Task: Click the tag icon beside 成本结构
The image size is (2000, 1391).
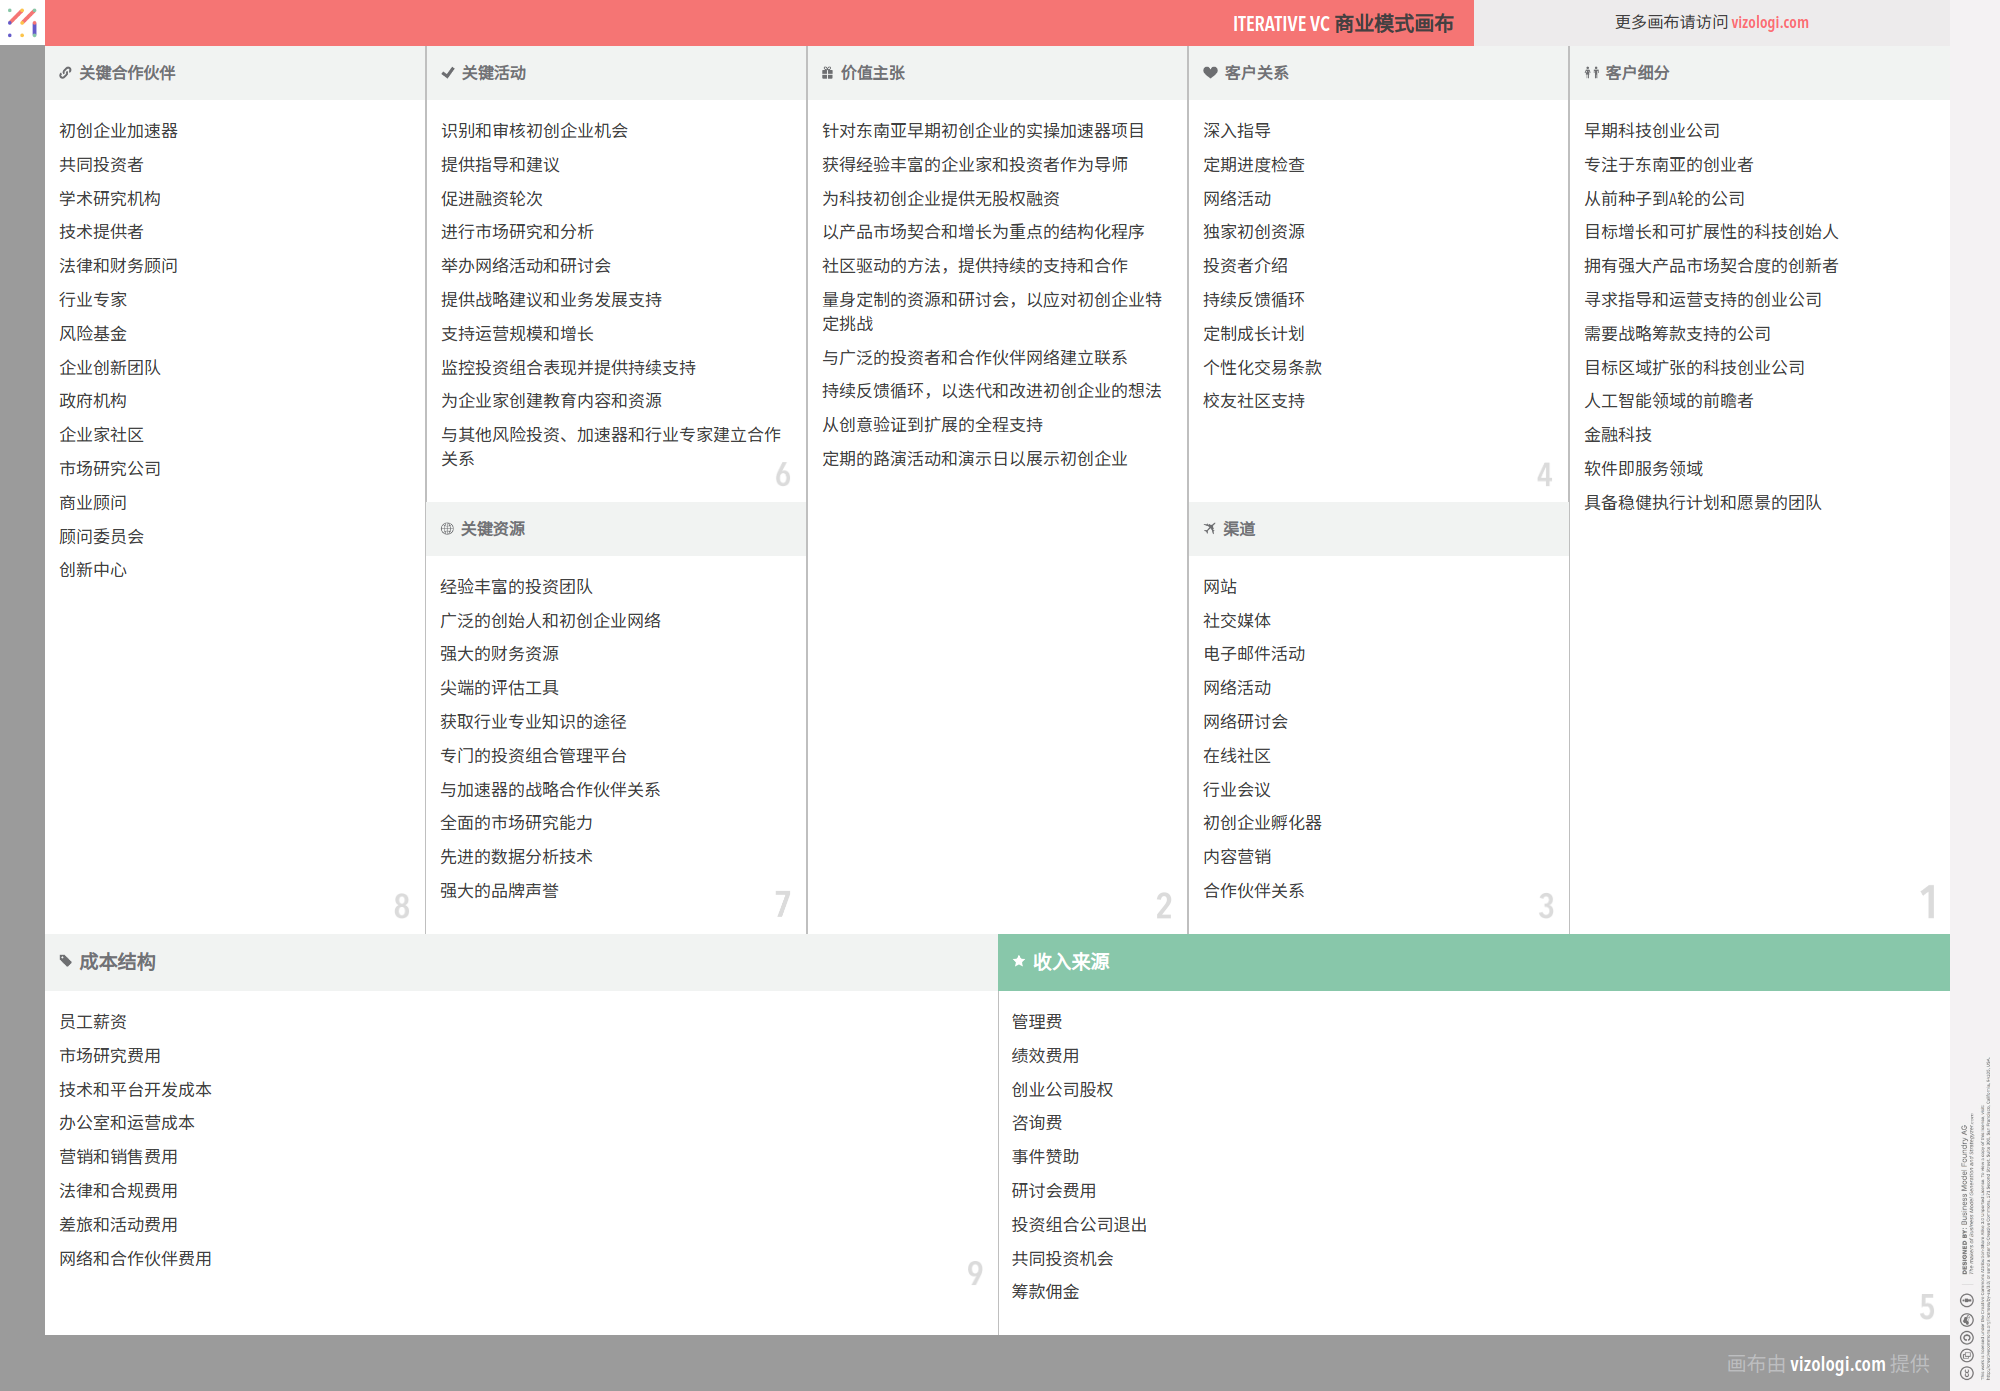Action: (65, 962)
